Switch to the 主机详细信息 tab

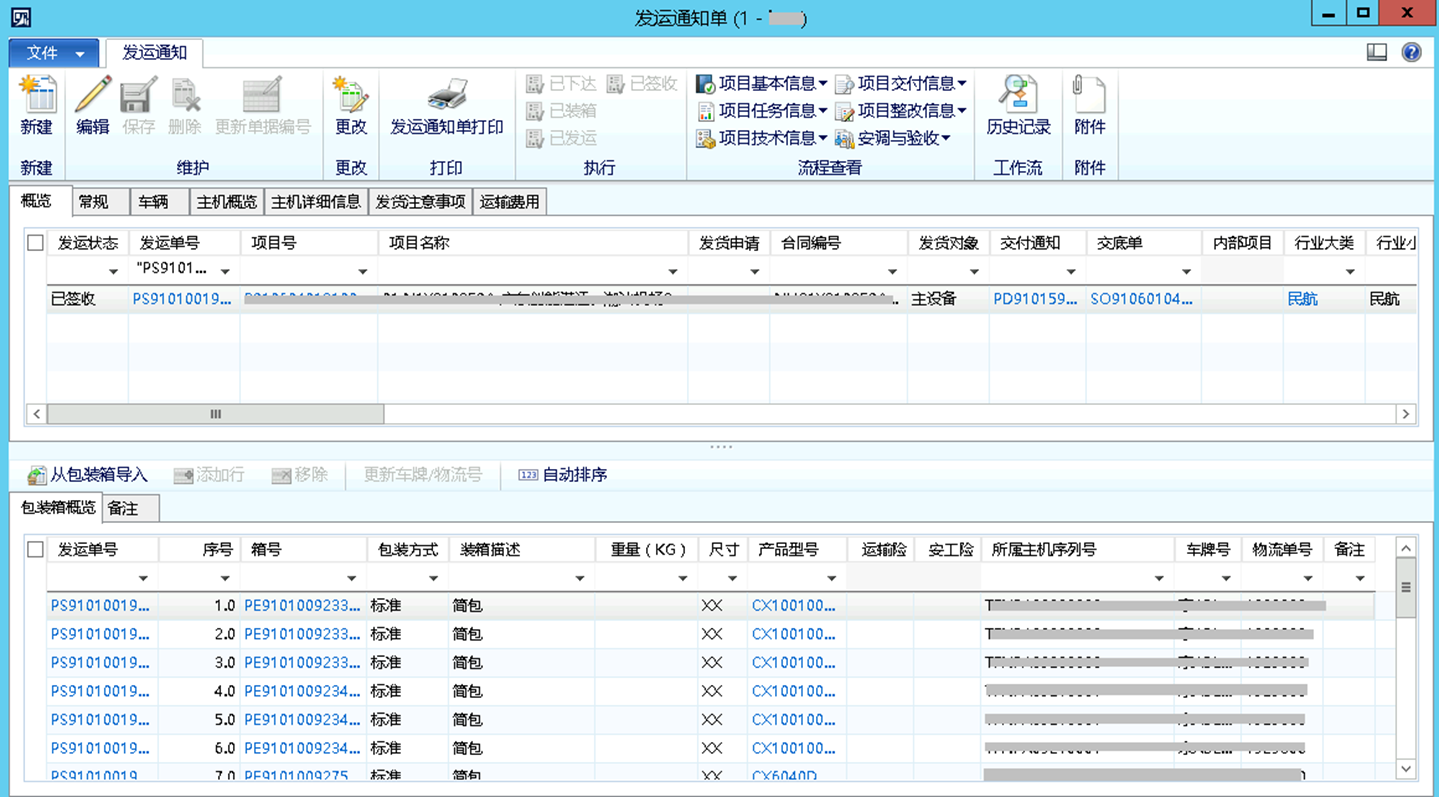pos(316,202)
